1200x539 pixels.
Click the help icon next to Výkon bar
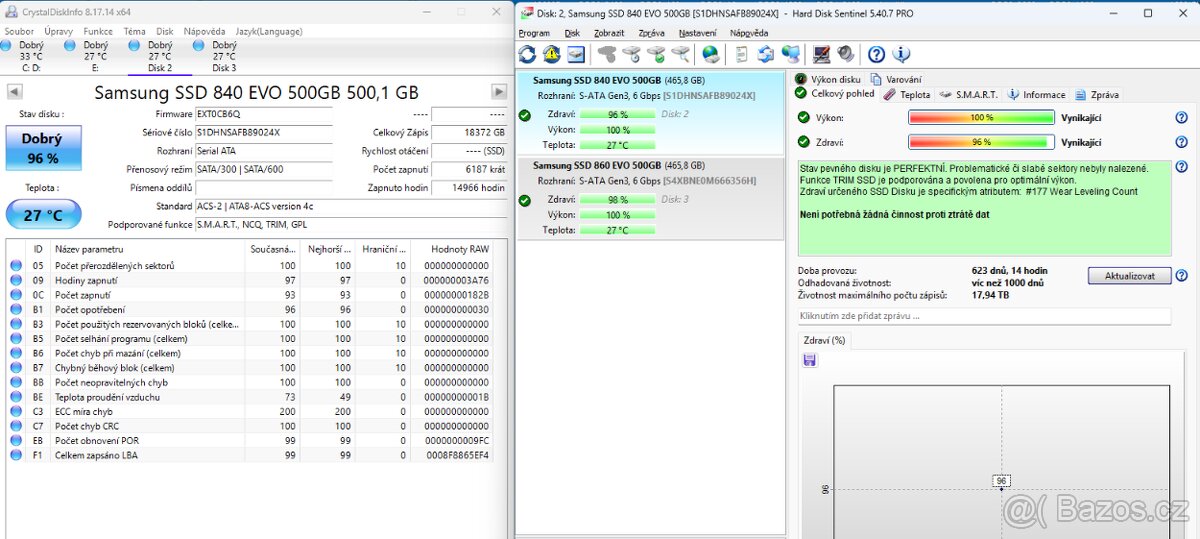click(x=1181, y=117)
